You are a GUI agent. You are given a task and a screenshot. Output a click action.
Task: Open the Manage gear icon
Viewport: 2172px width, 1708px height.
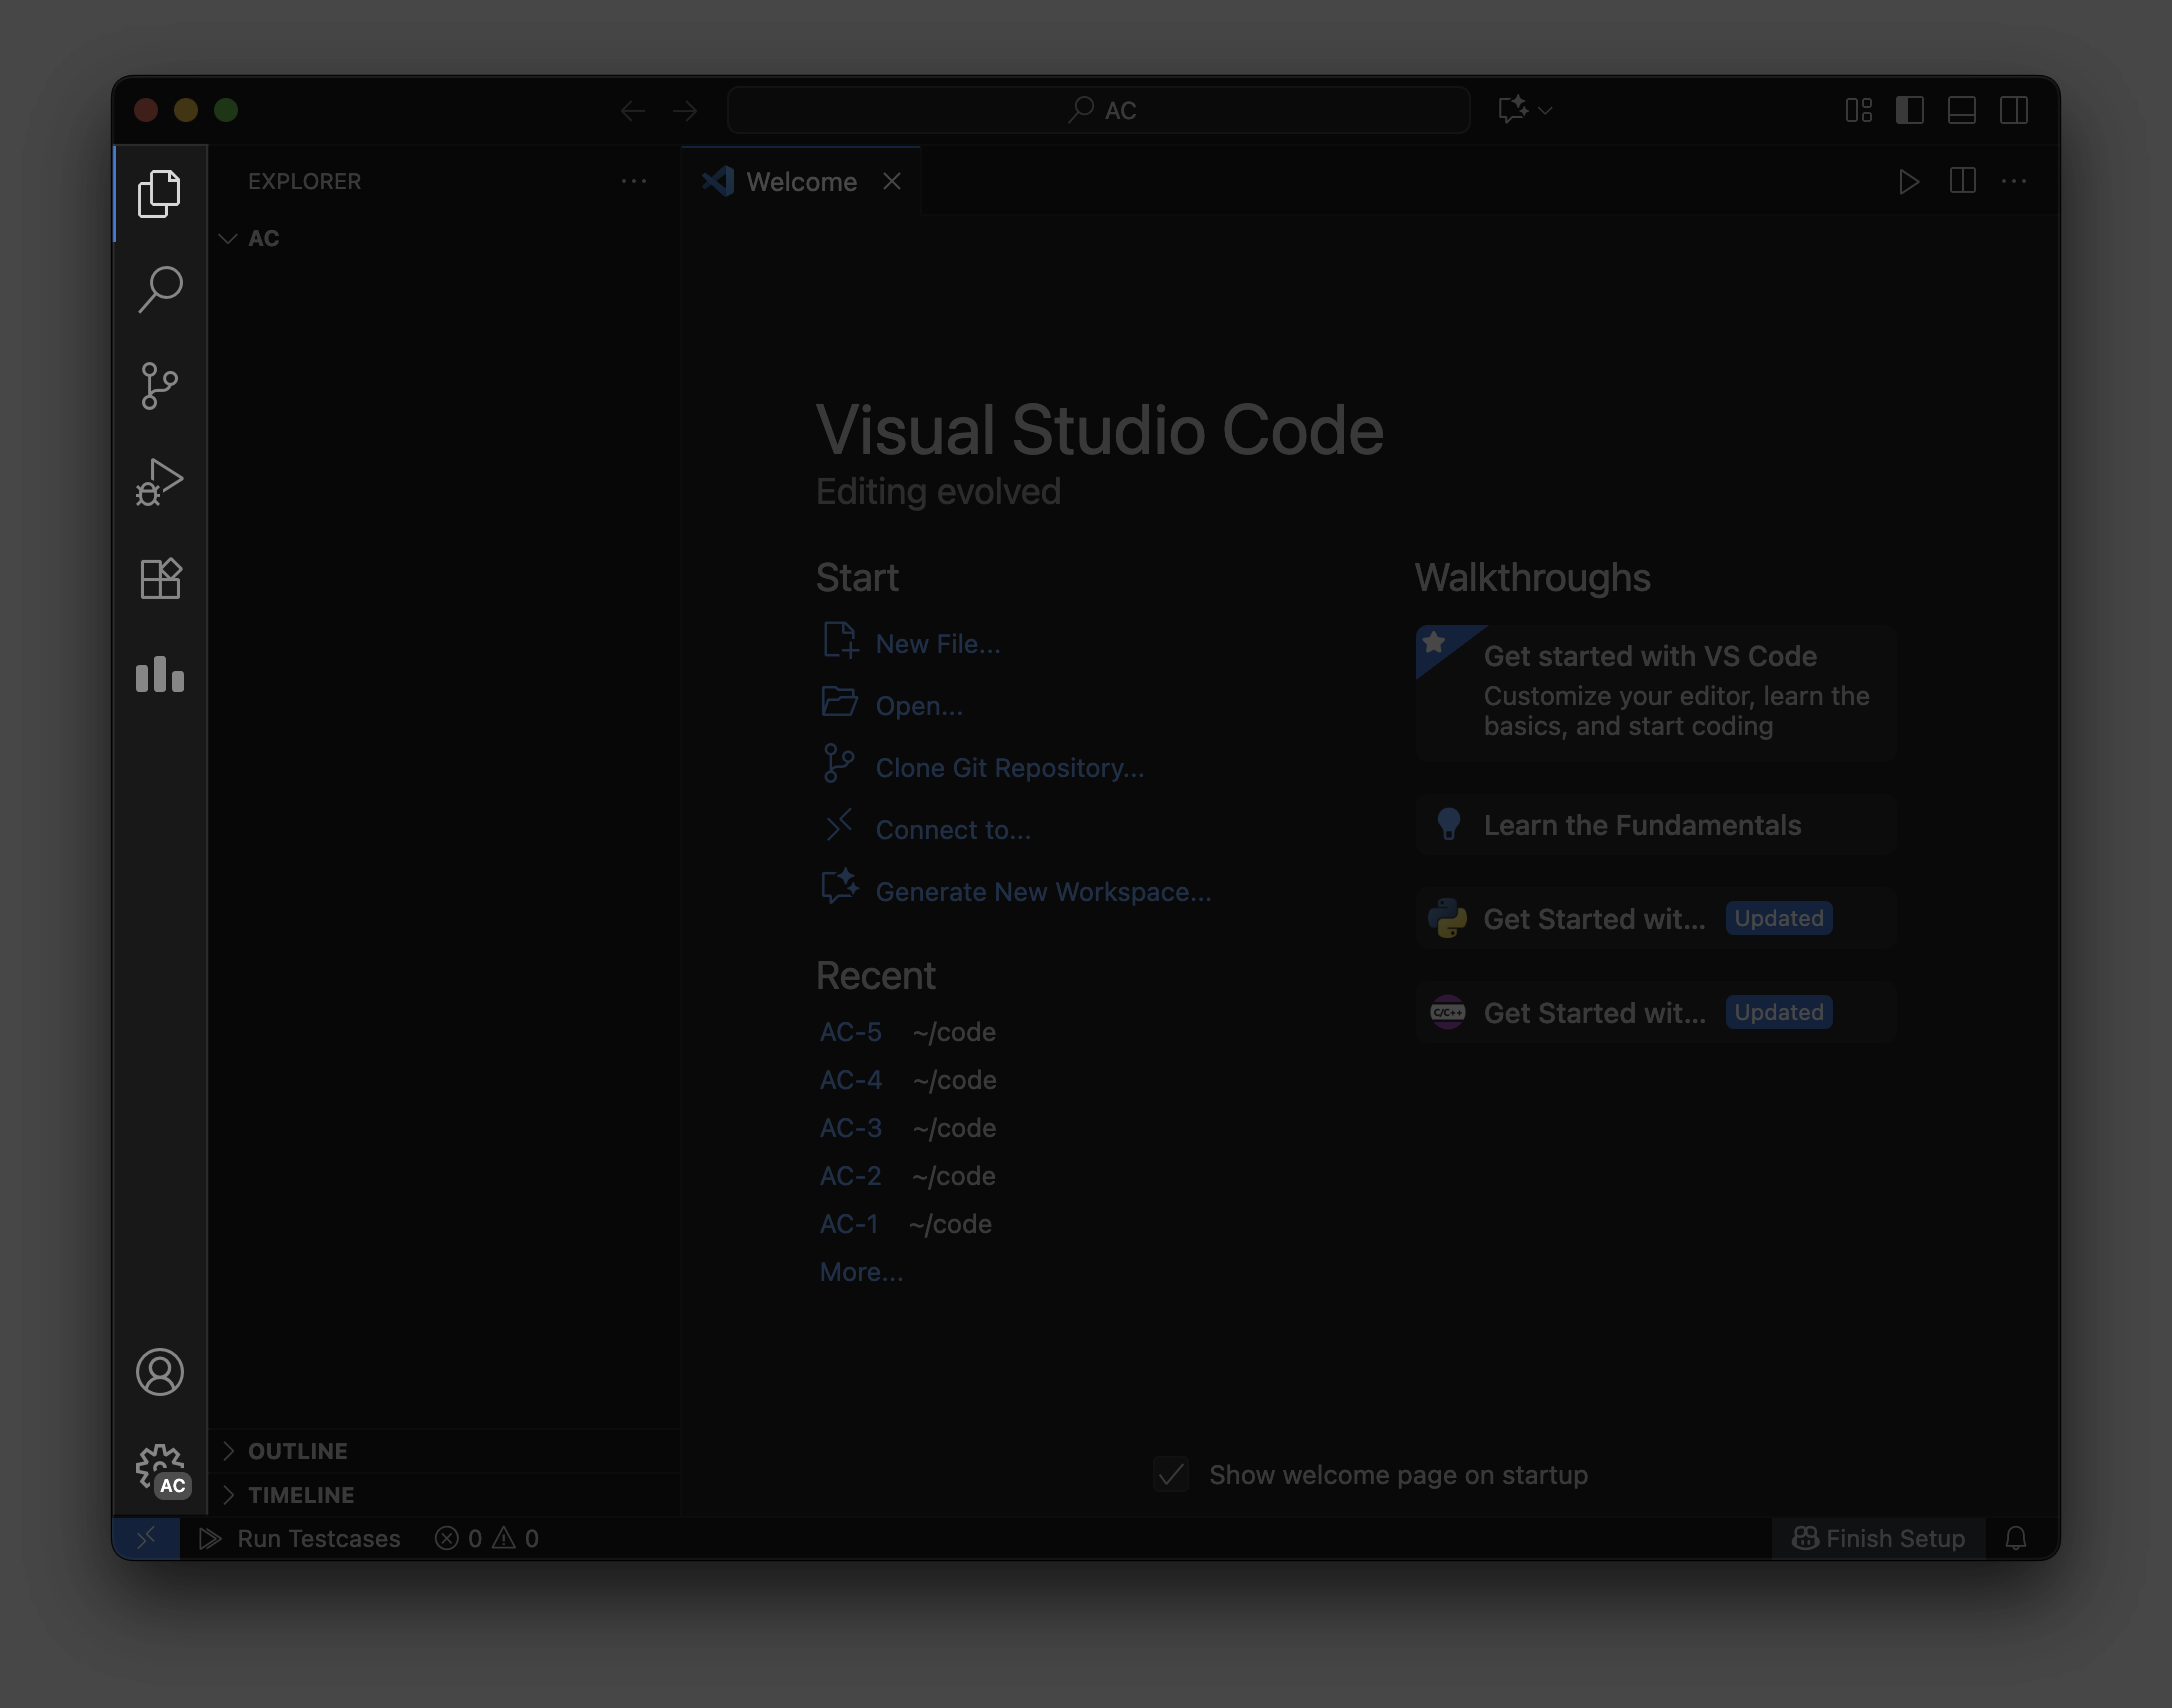[x=160, y=1468]
